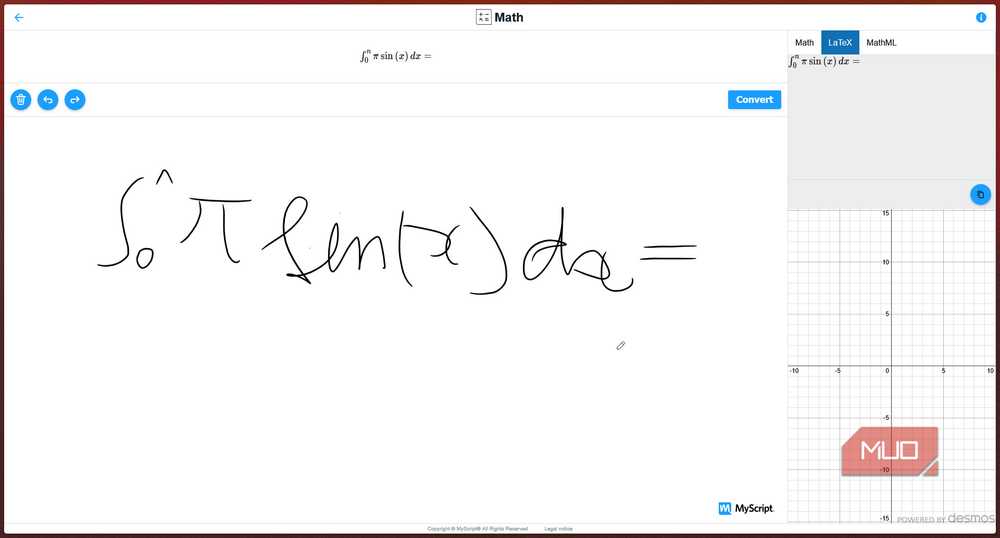The image size is (1000, 538).
Task: Switch to the Math tab
Action: pyautogui.click(x=804, y=43)
